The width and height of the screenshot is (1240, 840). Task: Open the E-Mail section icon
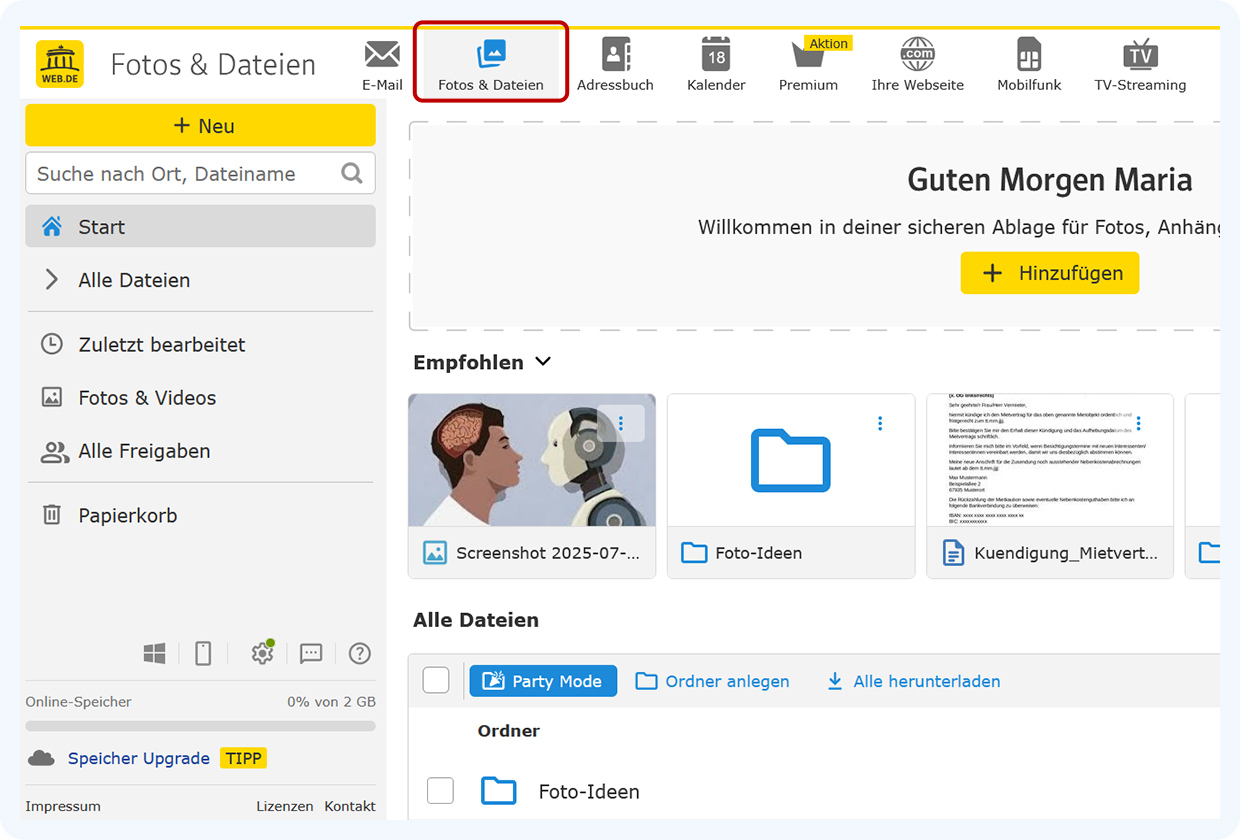pos(382,55)
